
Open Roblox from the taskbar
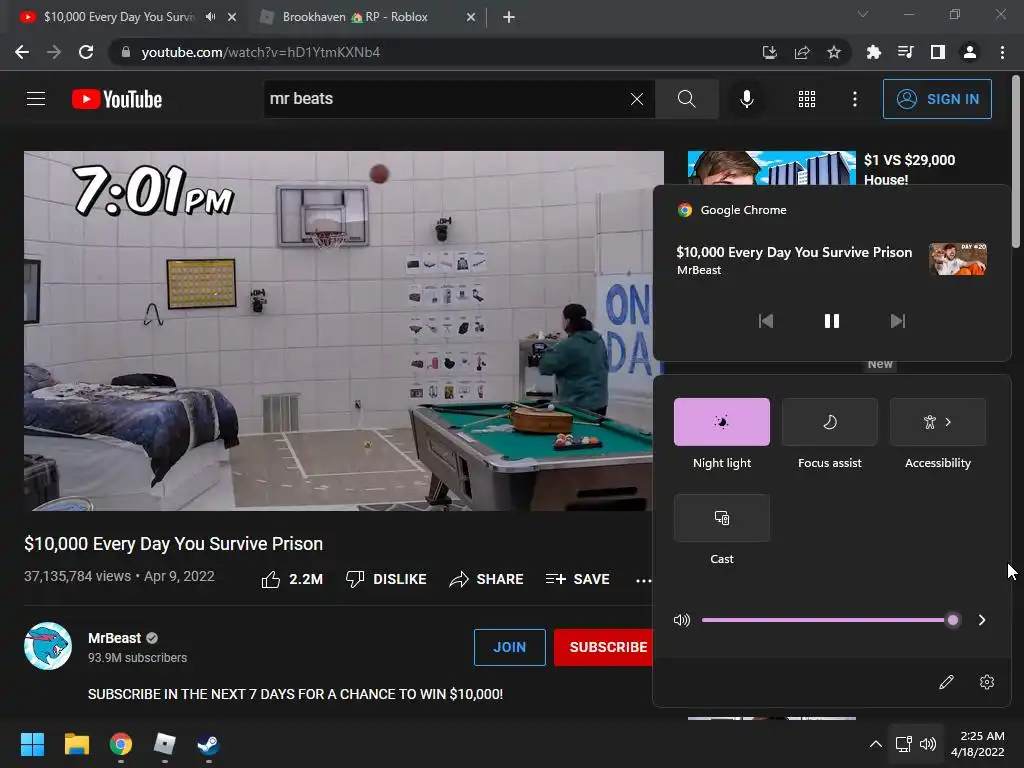[165, 744]
